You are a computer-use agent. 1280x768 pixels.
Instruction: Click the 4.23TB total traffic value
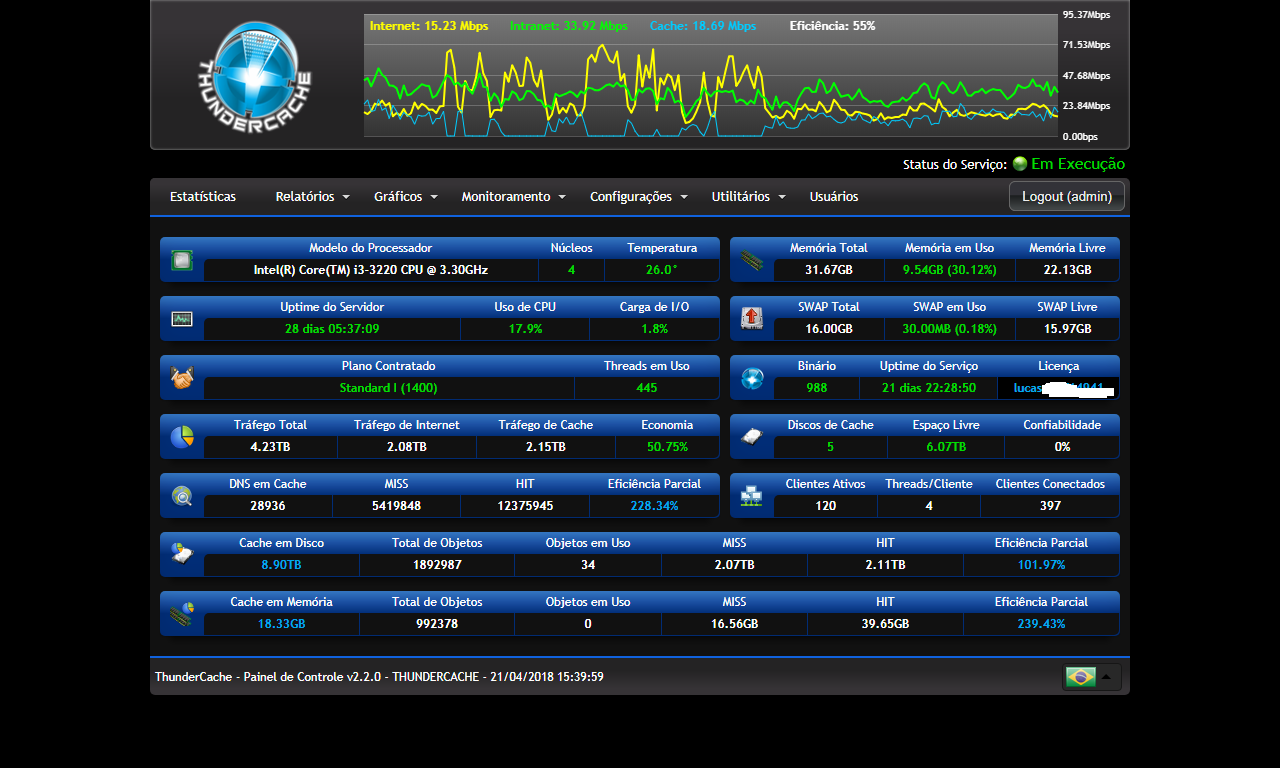[x=270, y=447]
